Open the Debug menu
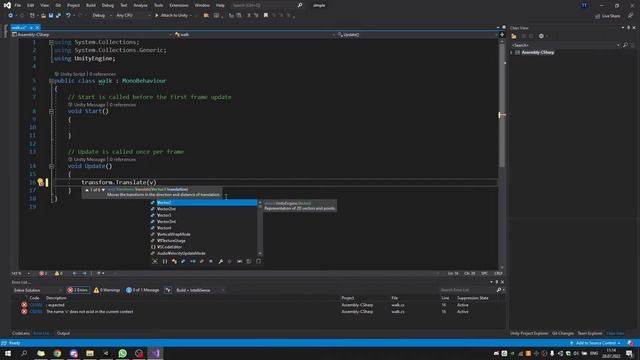 click(x=108, y=5)
